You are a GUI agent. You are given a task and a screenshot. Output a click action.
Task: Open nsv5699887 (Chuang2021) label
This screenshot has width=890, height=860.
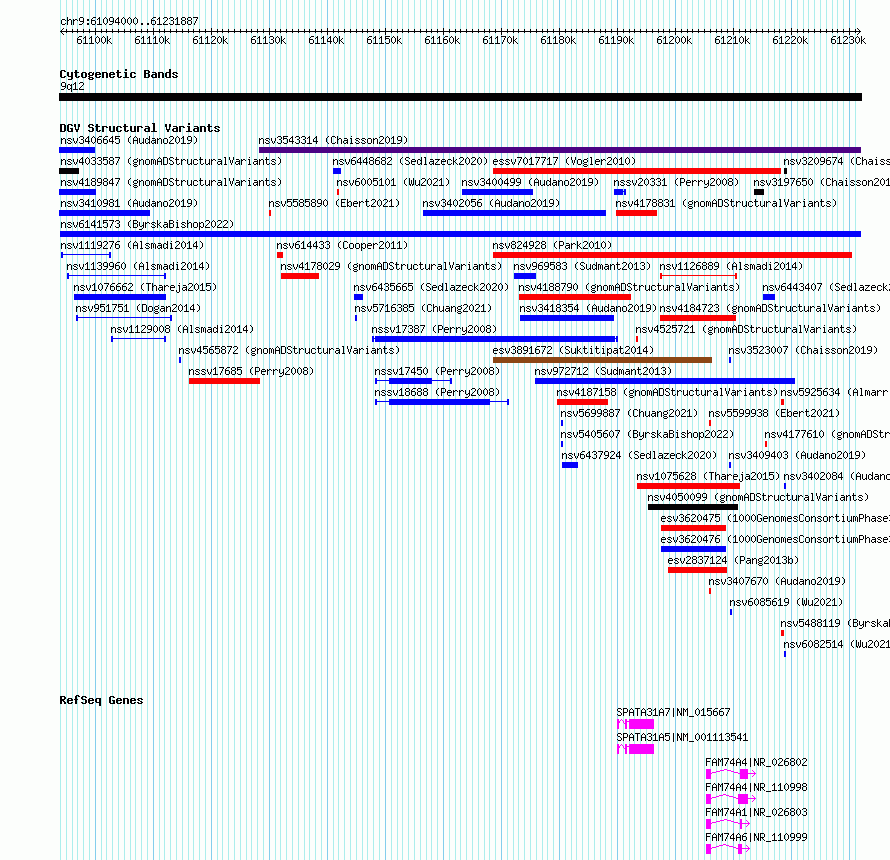(629, 413)
